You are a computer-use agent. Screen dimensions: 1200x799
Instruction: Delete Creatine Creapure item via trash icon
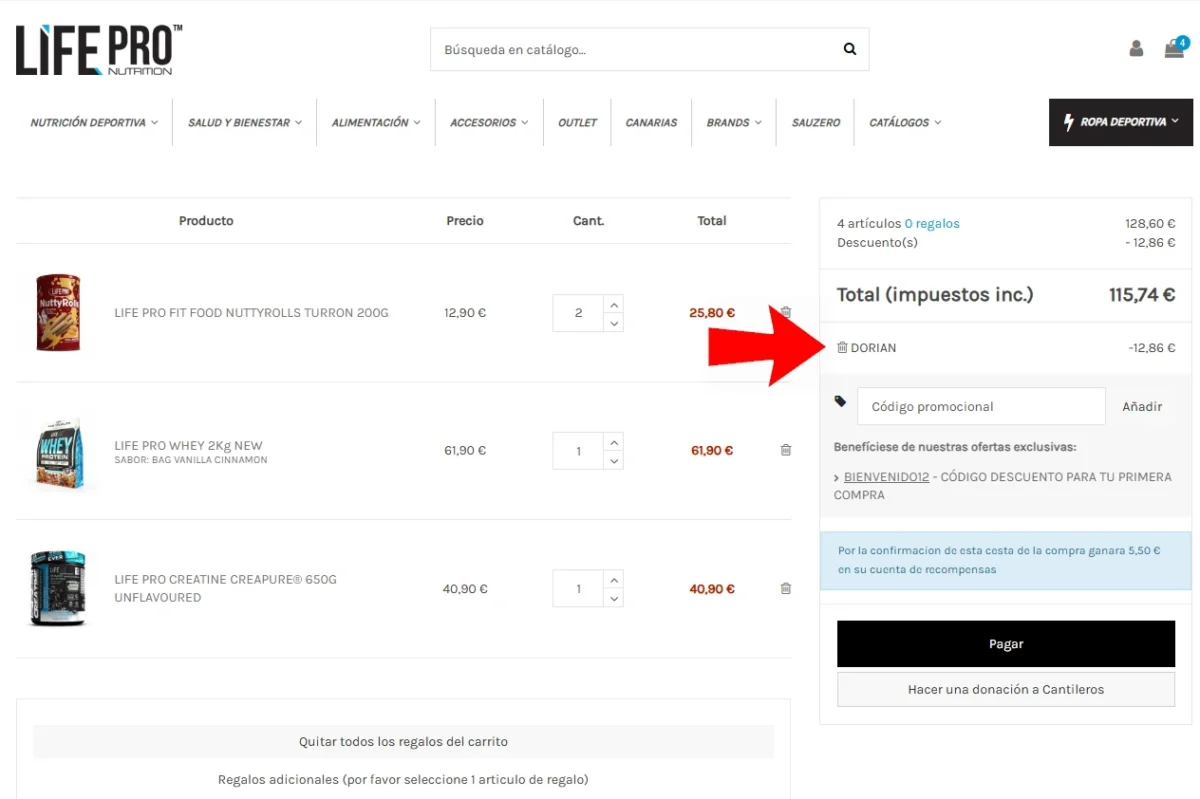coord(786,588)
